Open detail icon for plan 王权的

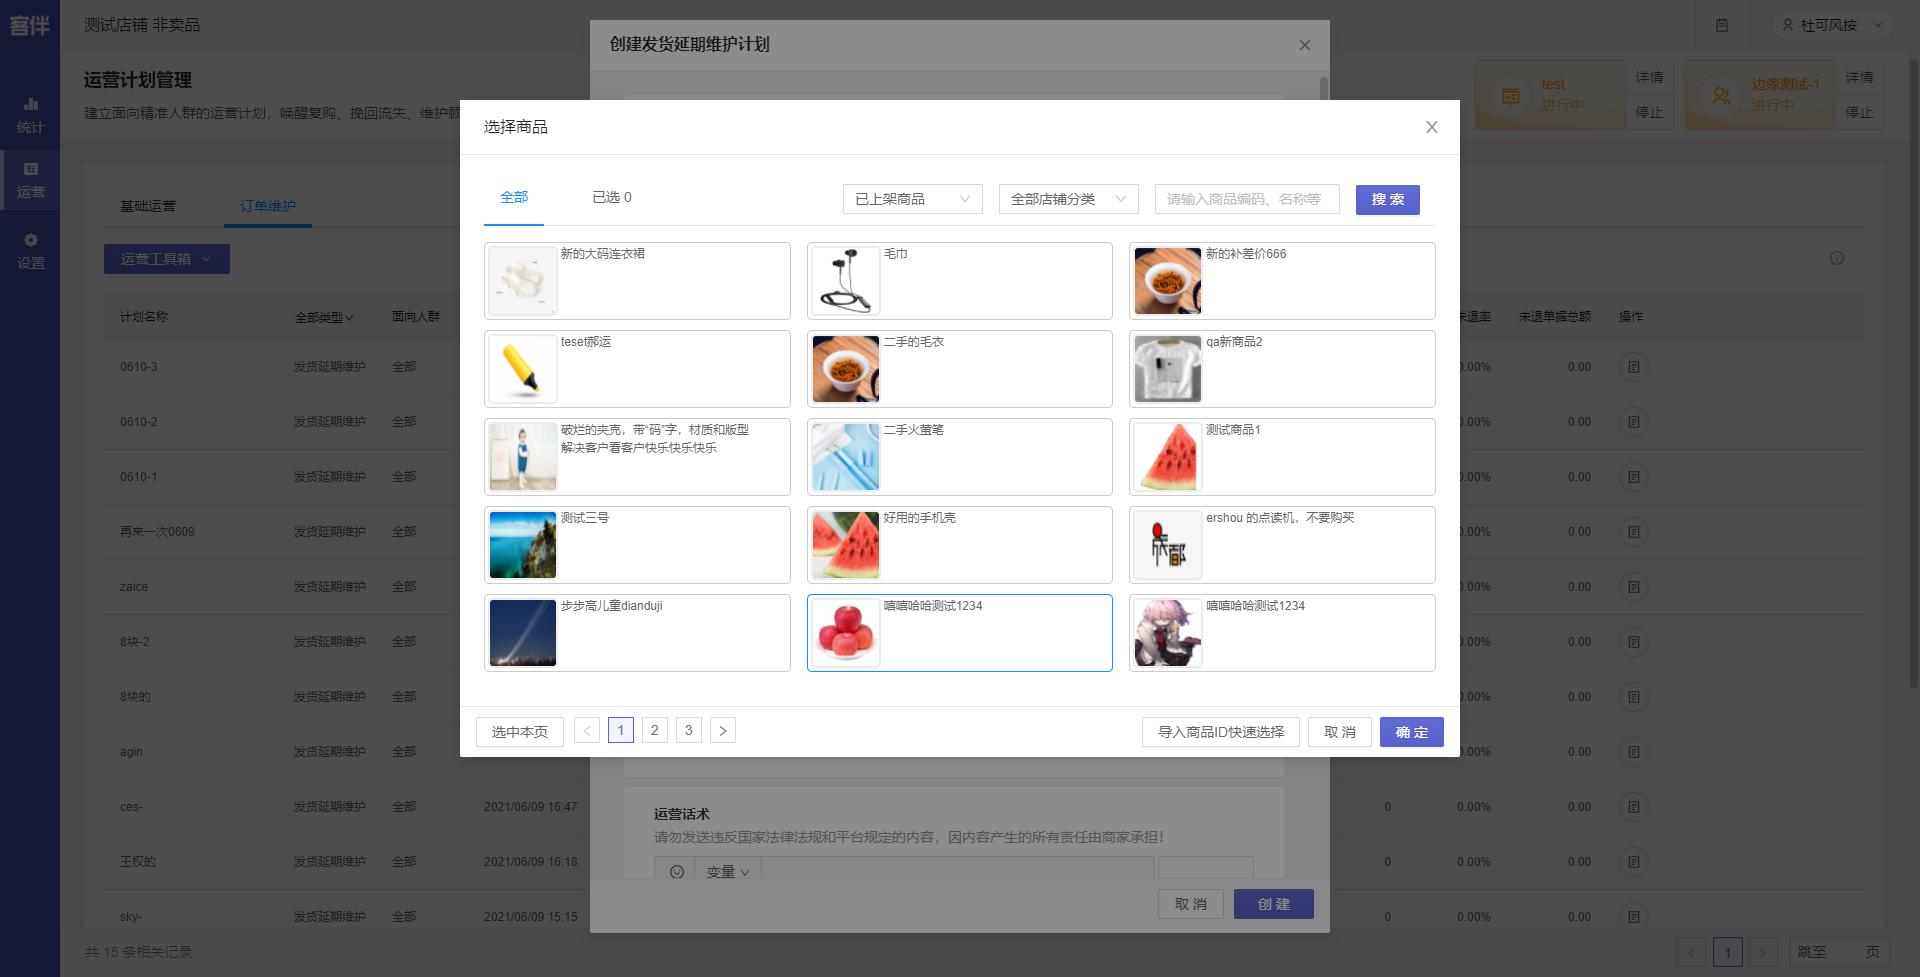click(1634, 862)
